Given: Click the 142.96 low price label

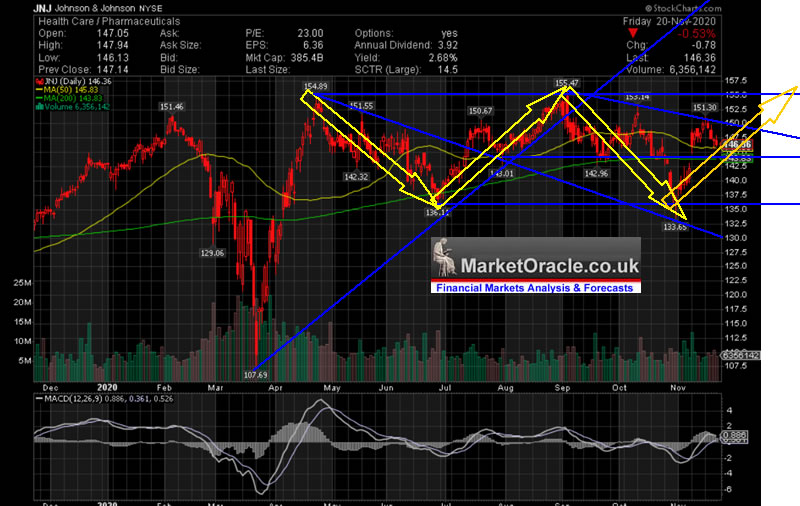Looking at the screenshot, I should point(596,173).
